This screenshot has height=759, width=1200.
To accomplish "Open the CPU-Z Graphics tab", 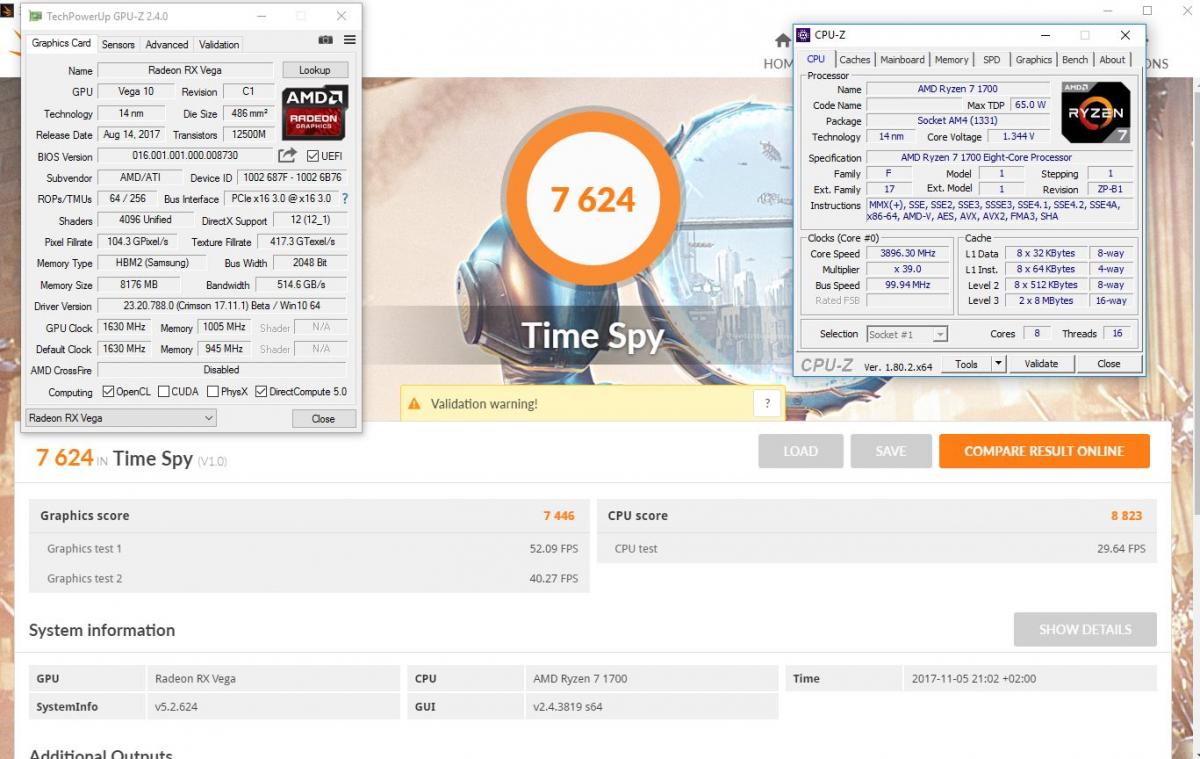I will [x=1033, y=60].
